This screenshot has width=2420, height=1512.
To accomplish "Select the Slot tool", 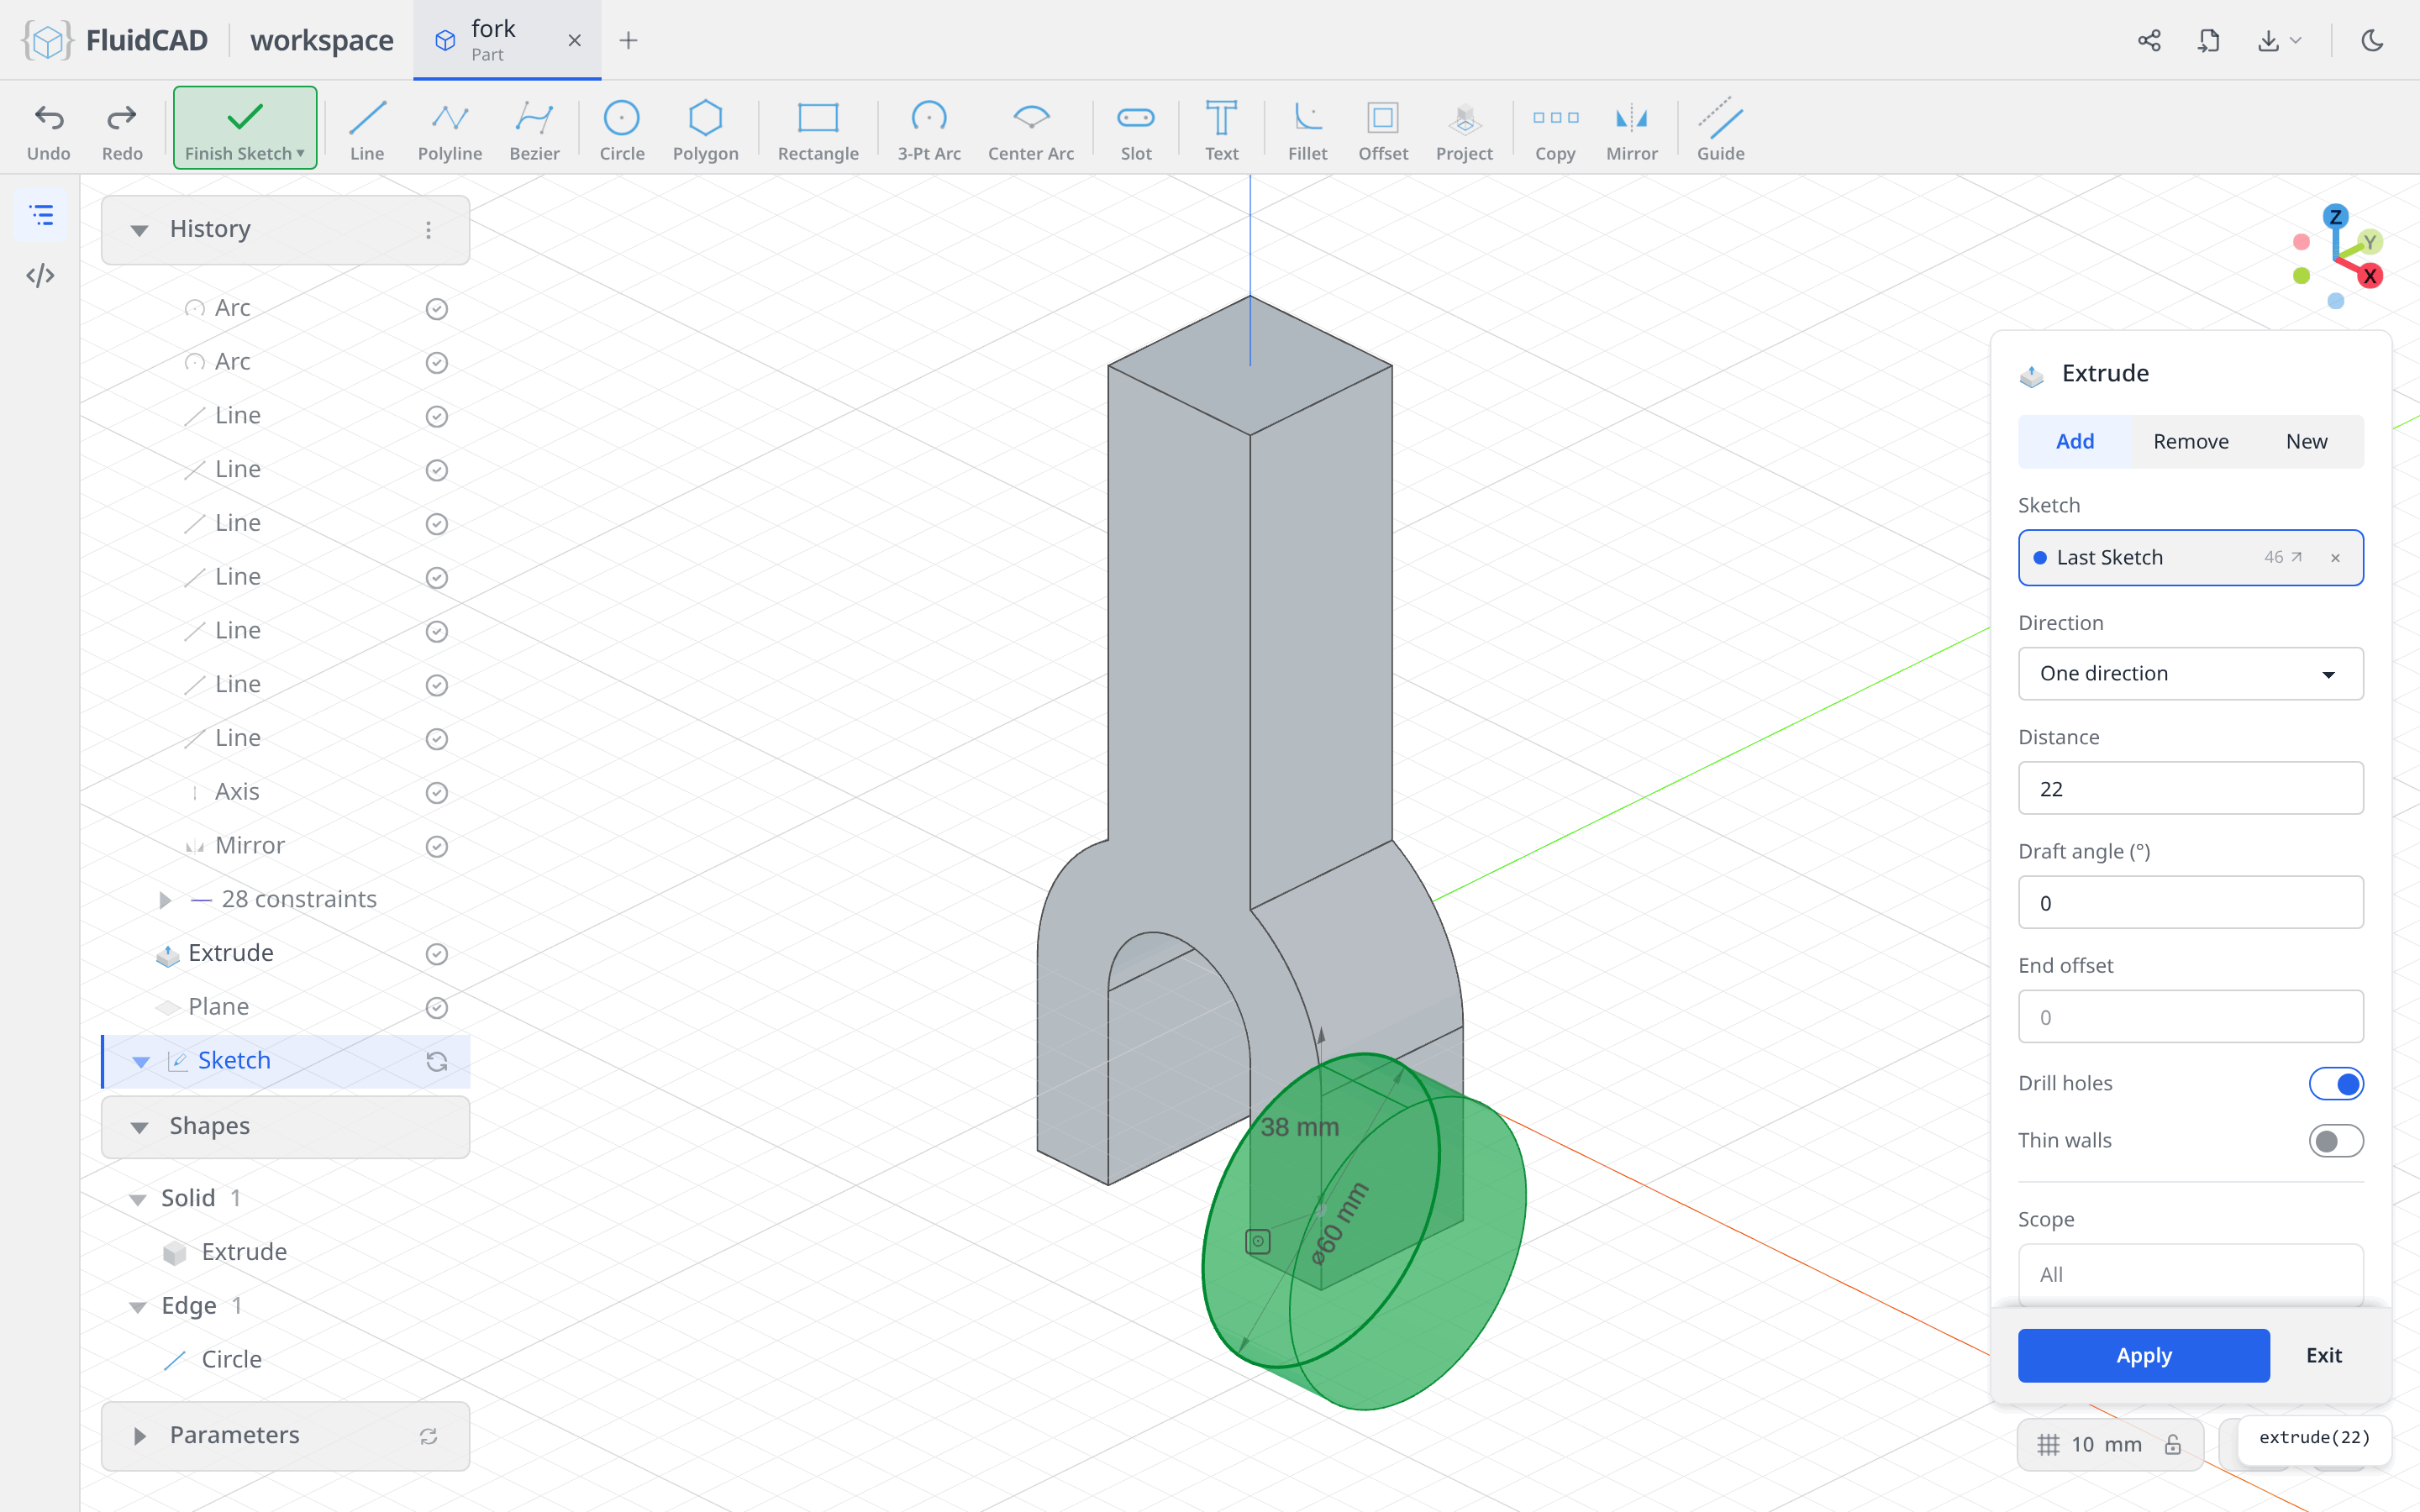I will click(1136, 130).
